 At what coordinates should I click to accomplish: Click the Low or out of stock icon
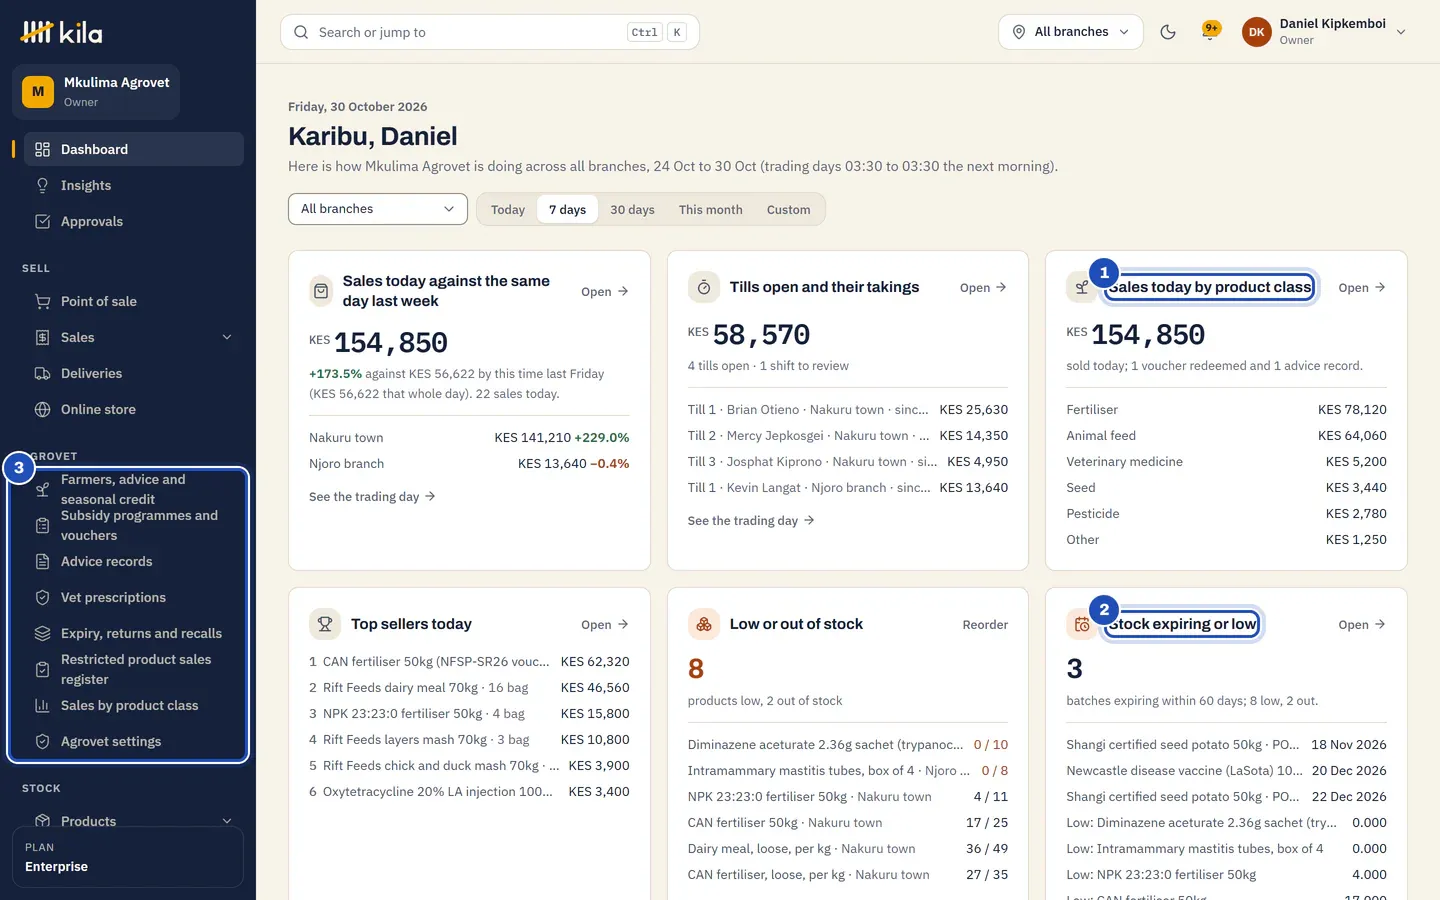click(x=704, y=624)
